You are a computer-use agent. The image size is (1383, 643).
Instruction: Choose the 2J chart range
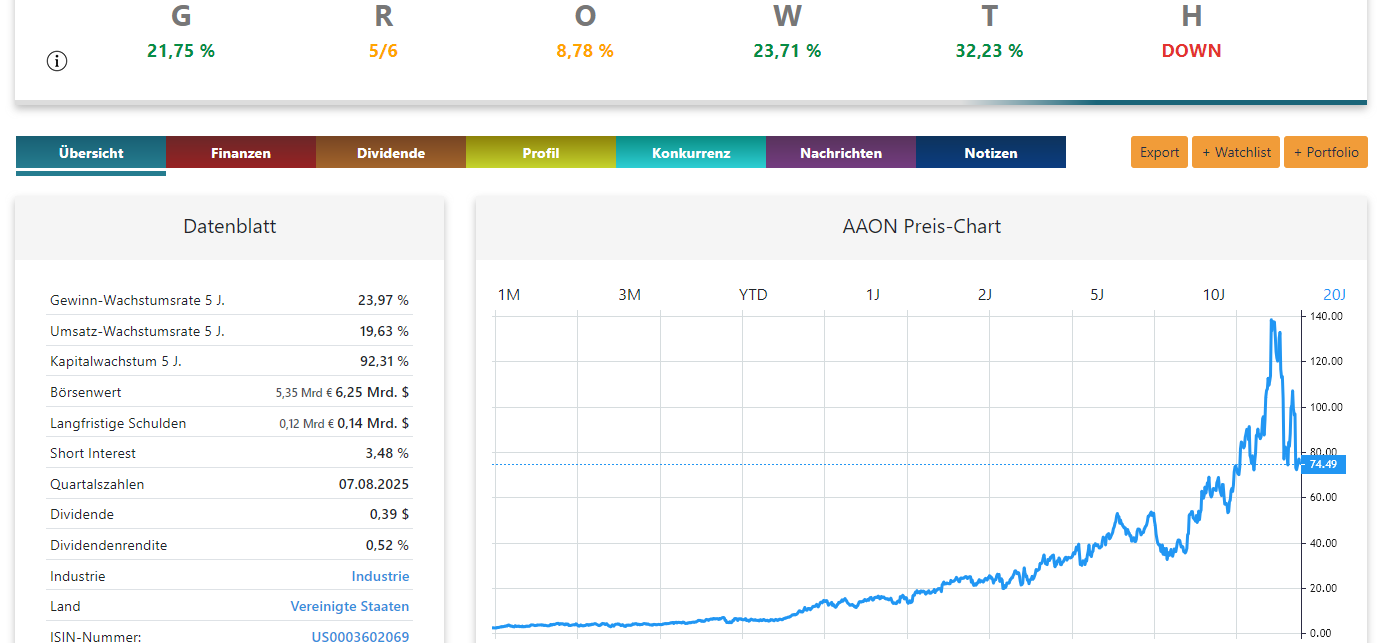click(x=985, y=294)
